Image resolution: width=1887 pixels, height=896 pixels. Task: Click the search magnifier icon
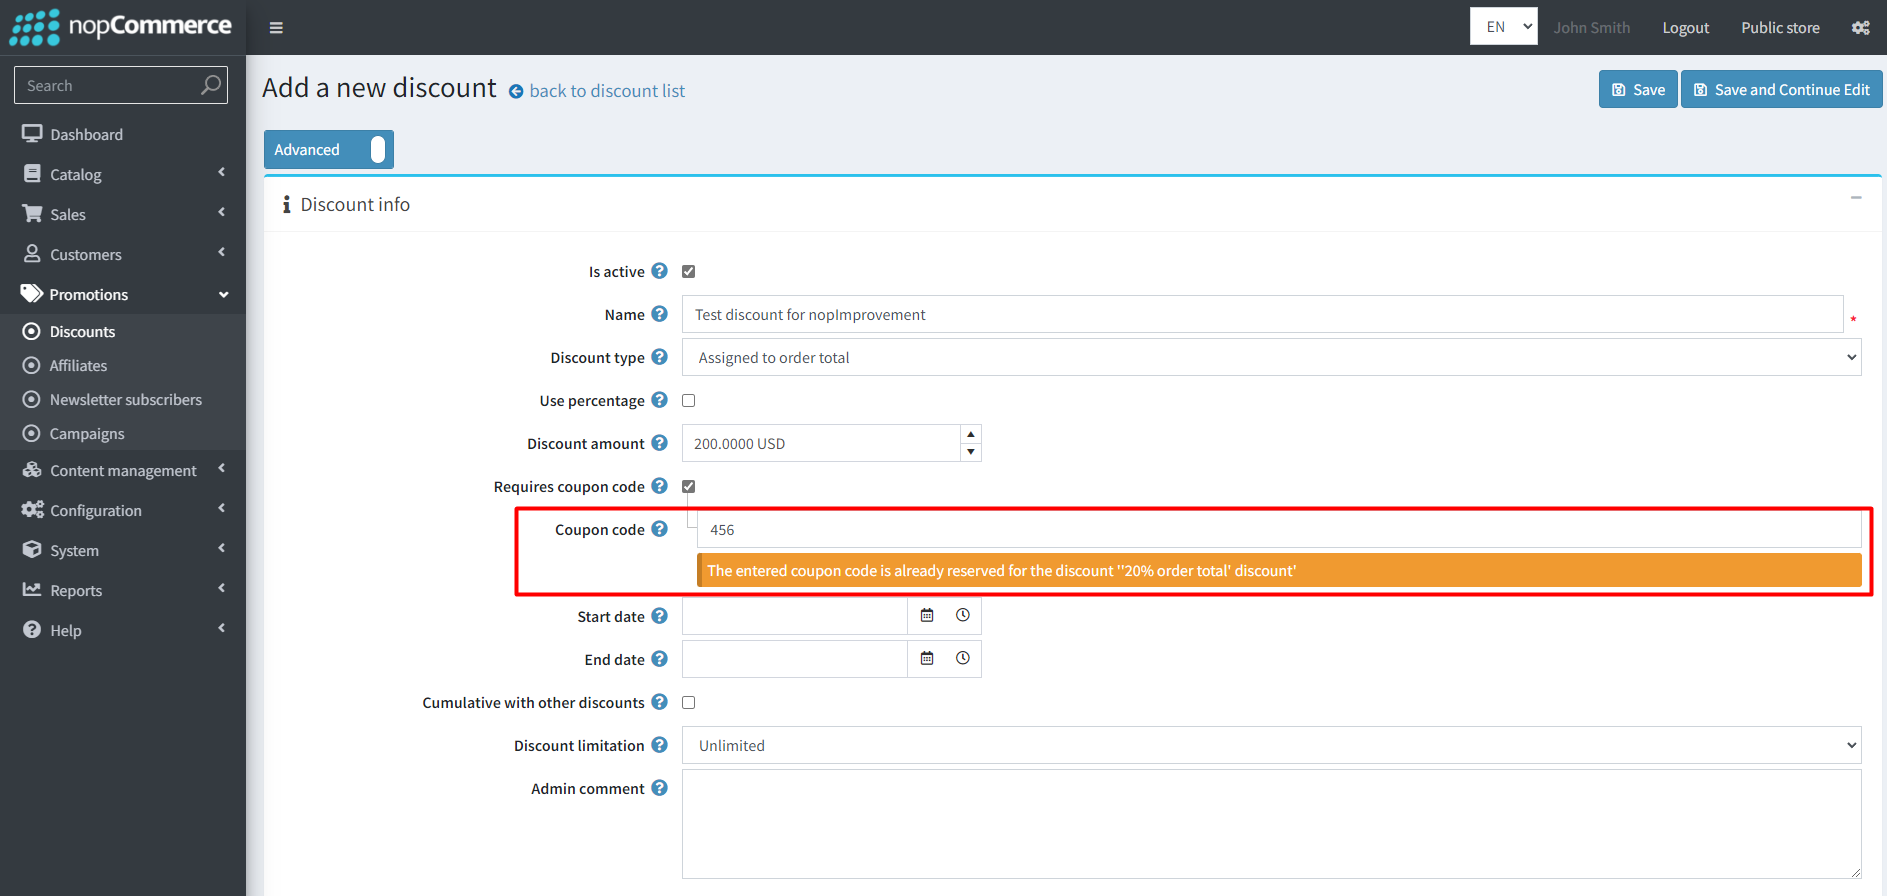[210, 85]
